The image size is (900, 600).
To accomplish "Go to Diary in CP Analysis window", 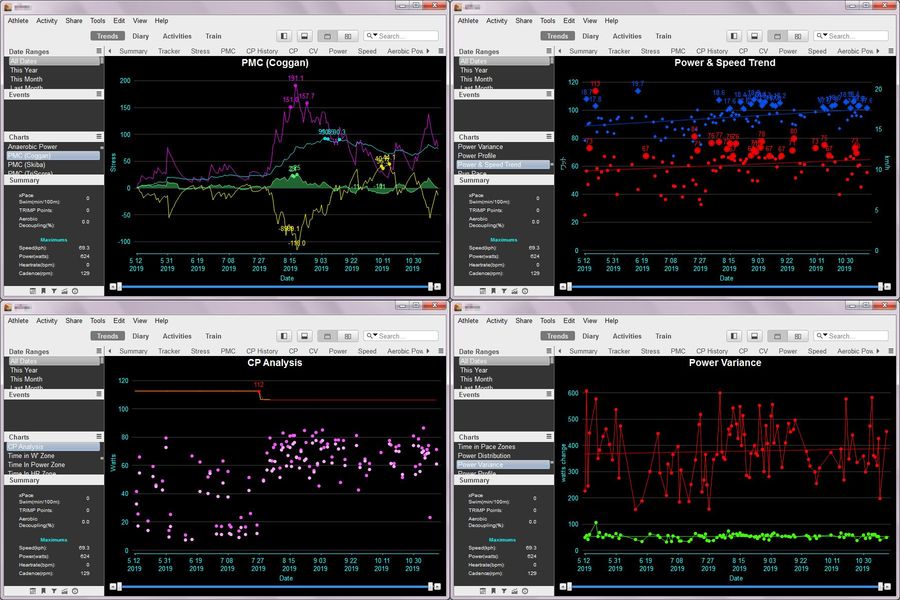I will 141,336.
